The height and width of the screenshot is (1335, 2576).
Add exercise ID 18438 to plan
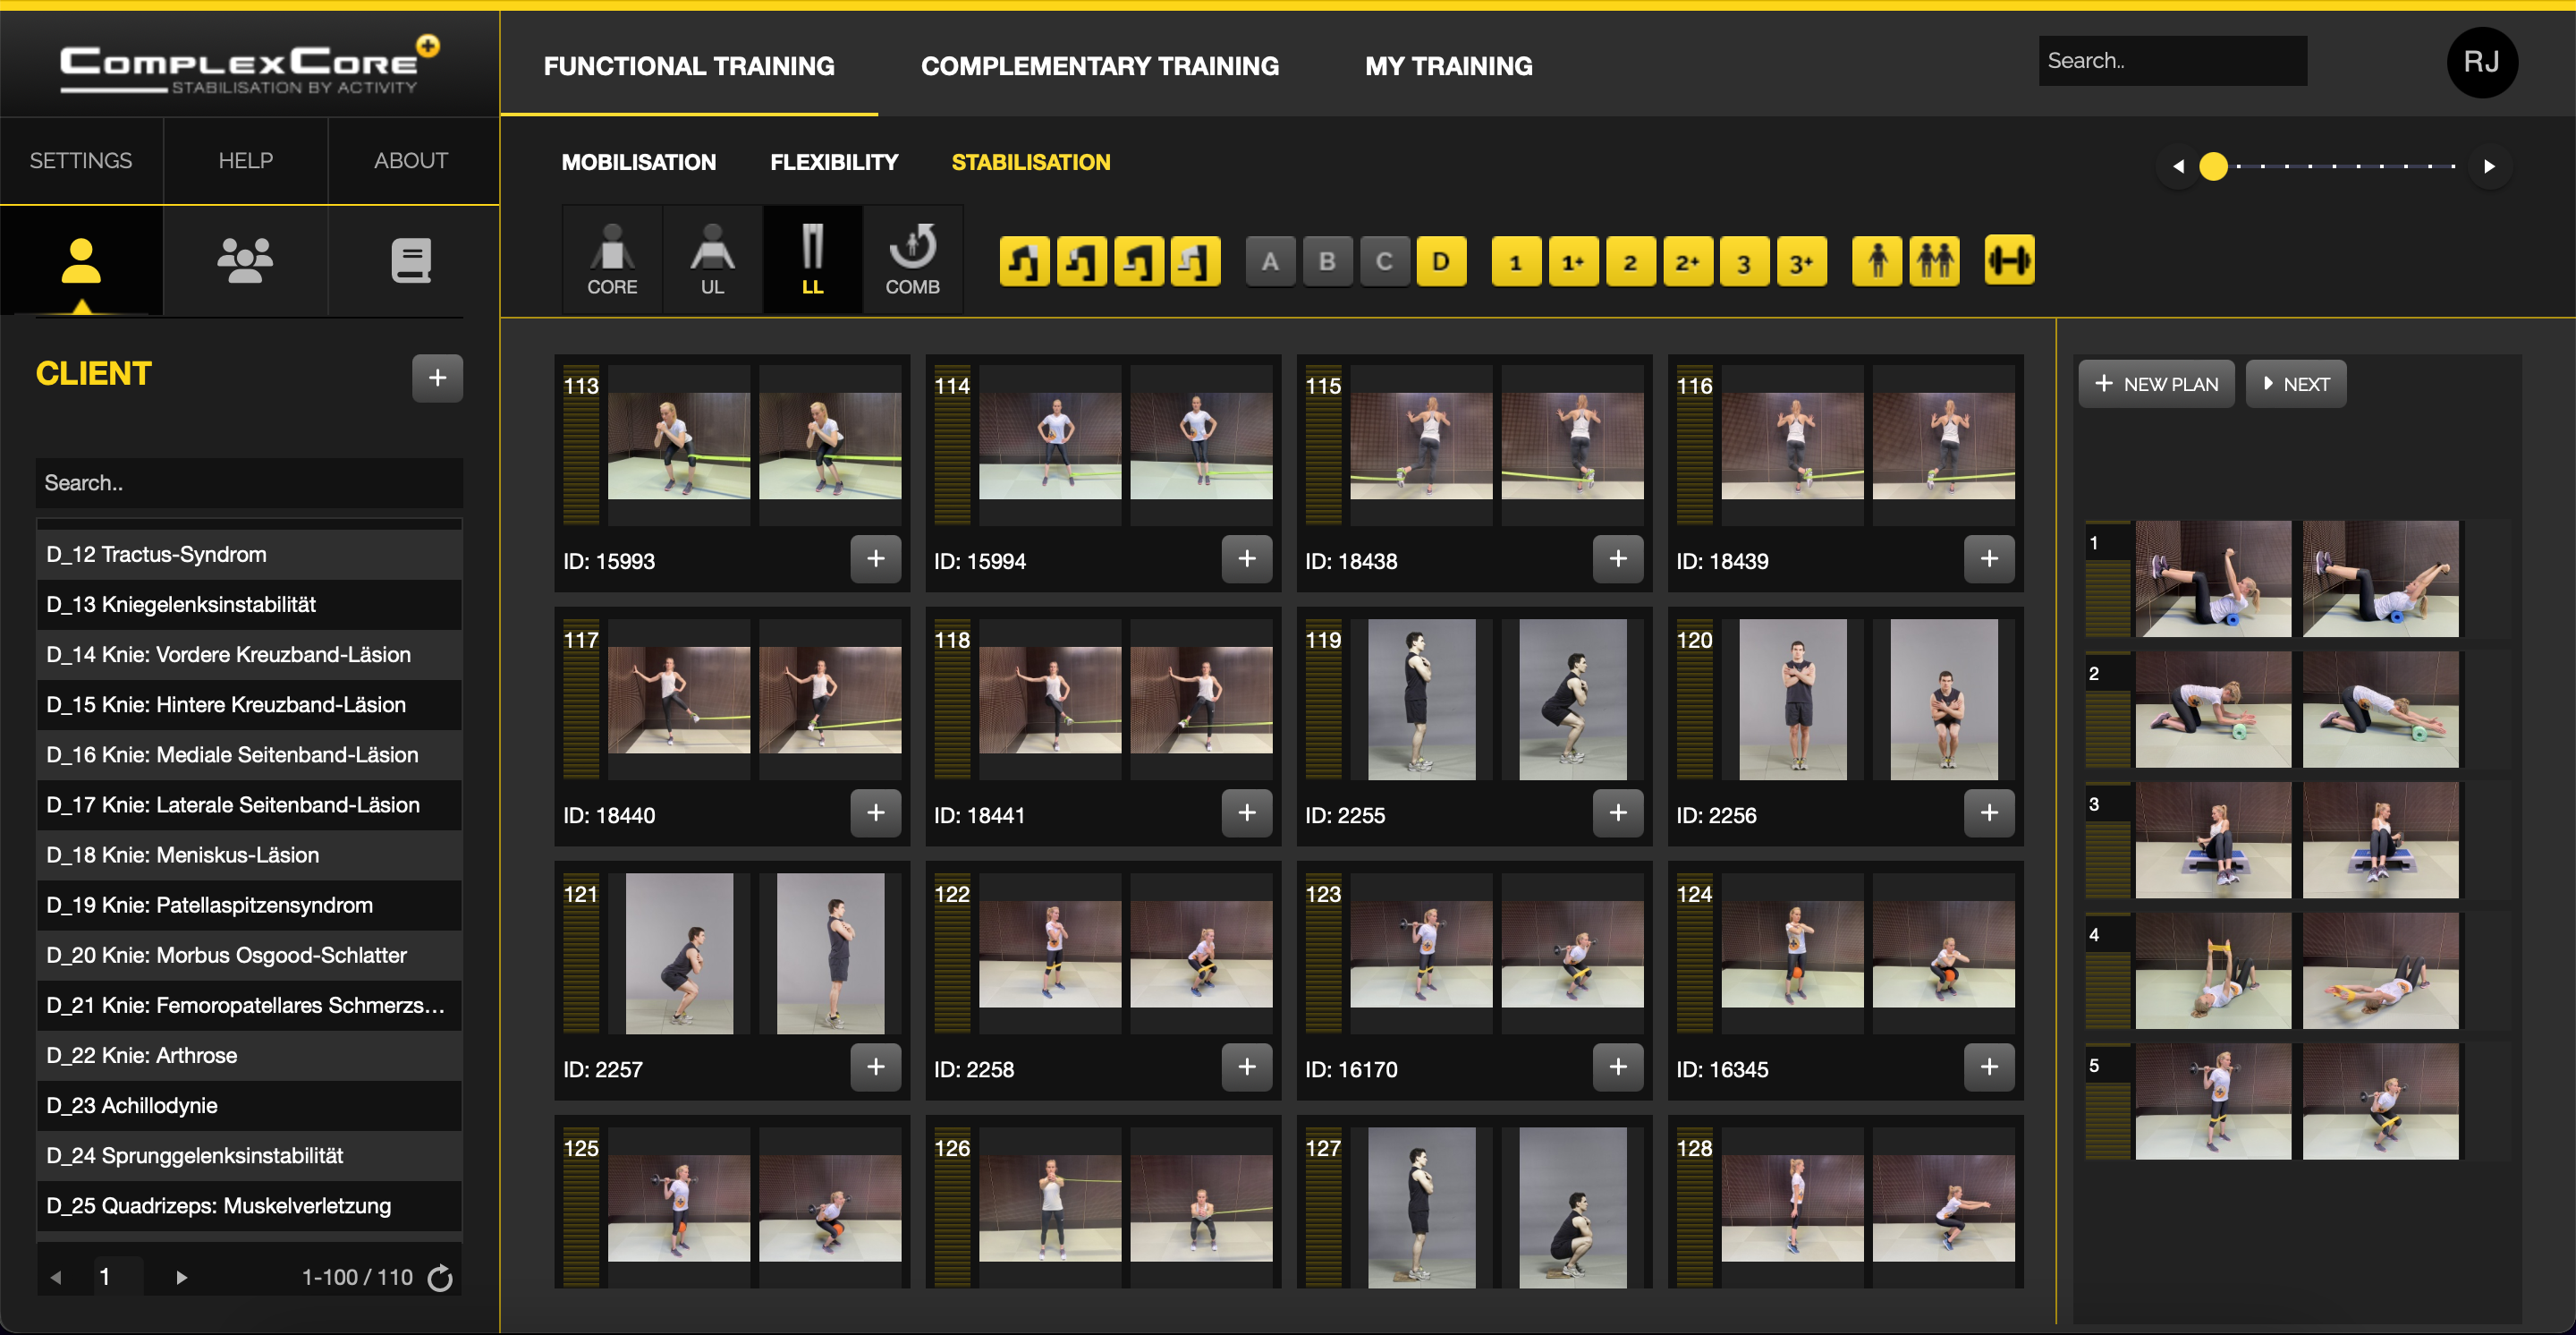[1617, 558]
